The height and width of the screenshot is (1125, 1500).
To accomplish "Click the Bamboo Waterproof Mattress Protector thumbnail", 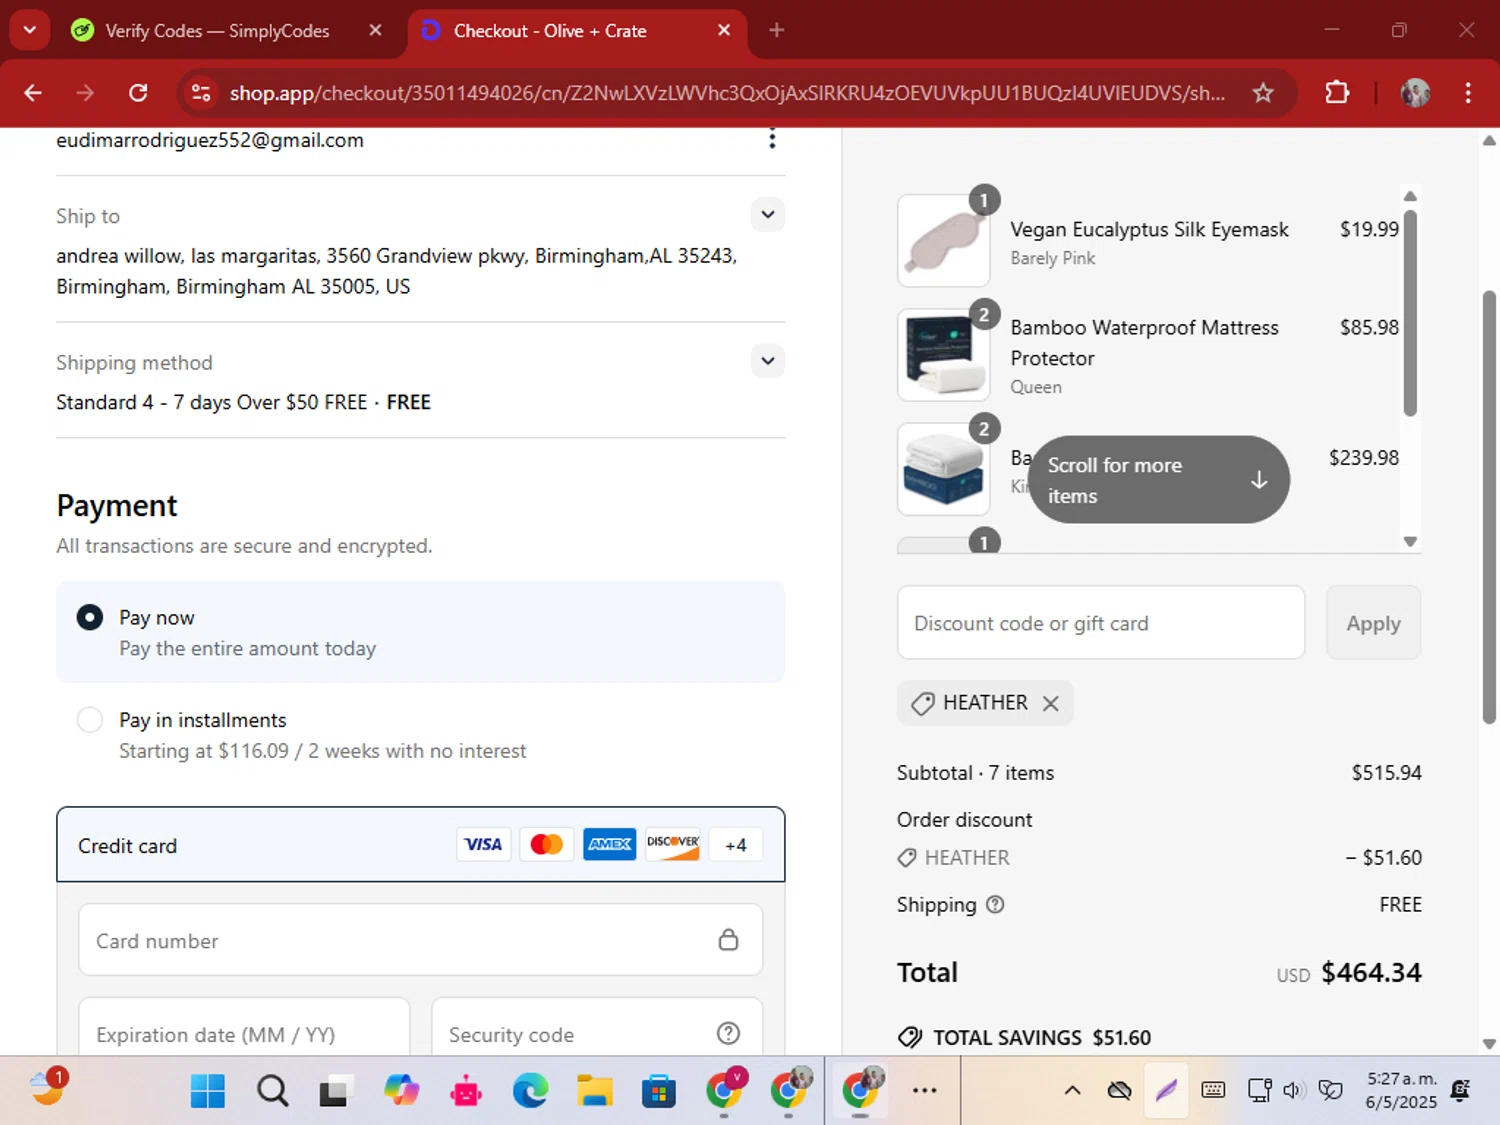I will coord(944,355).
